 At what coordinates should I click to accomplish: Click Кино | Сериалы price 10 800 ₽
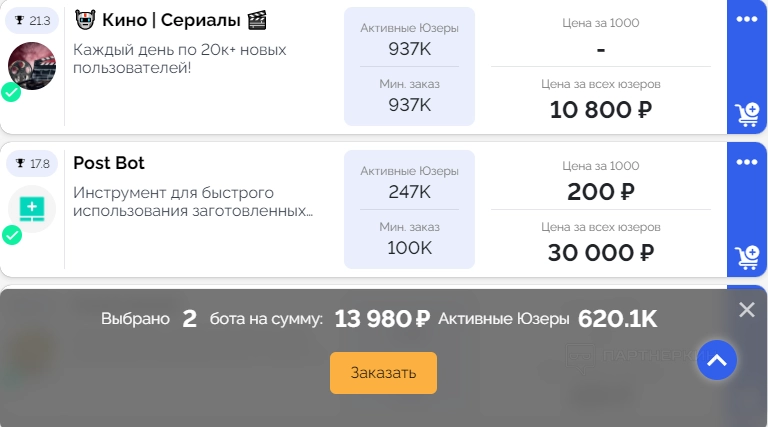tap(601, 110)
